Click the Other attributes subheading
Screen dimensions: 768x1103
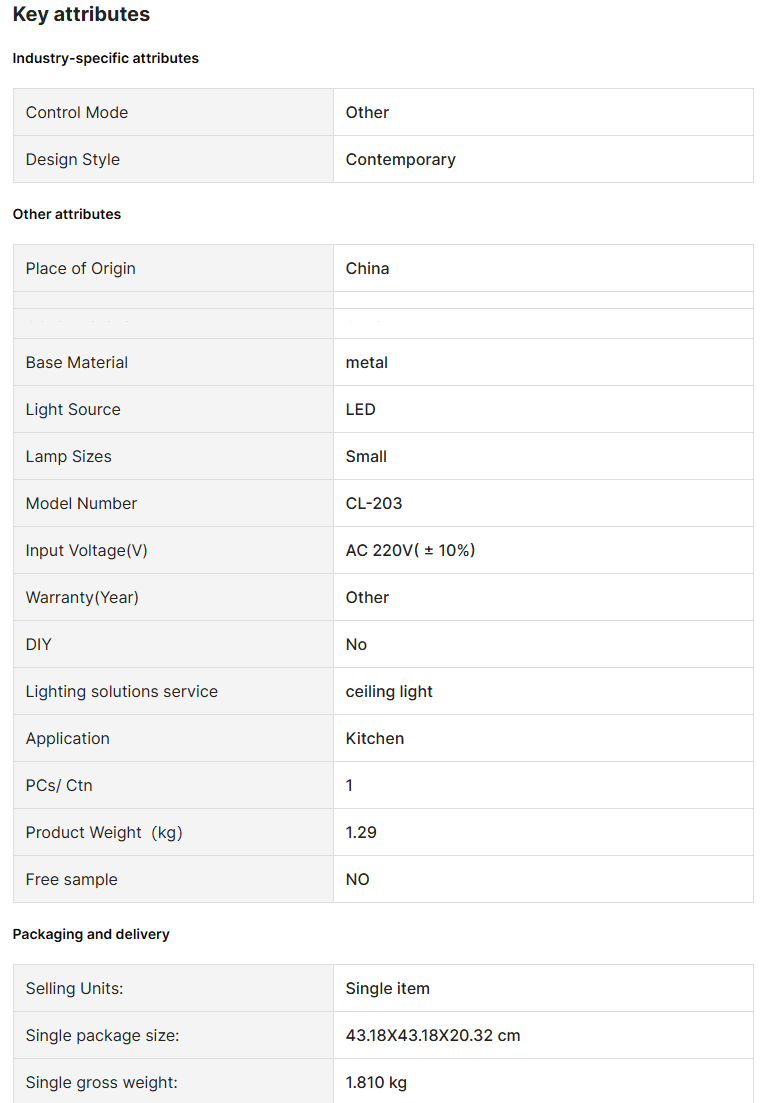pyautogui.click(x=66, y=214)
